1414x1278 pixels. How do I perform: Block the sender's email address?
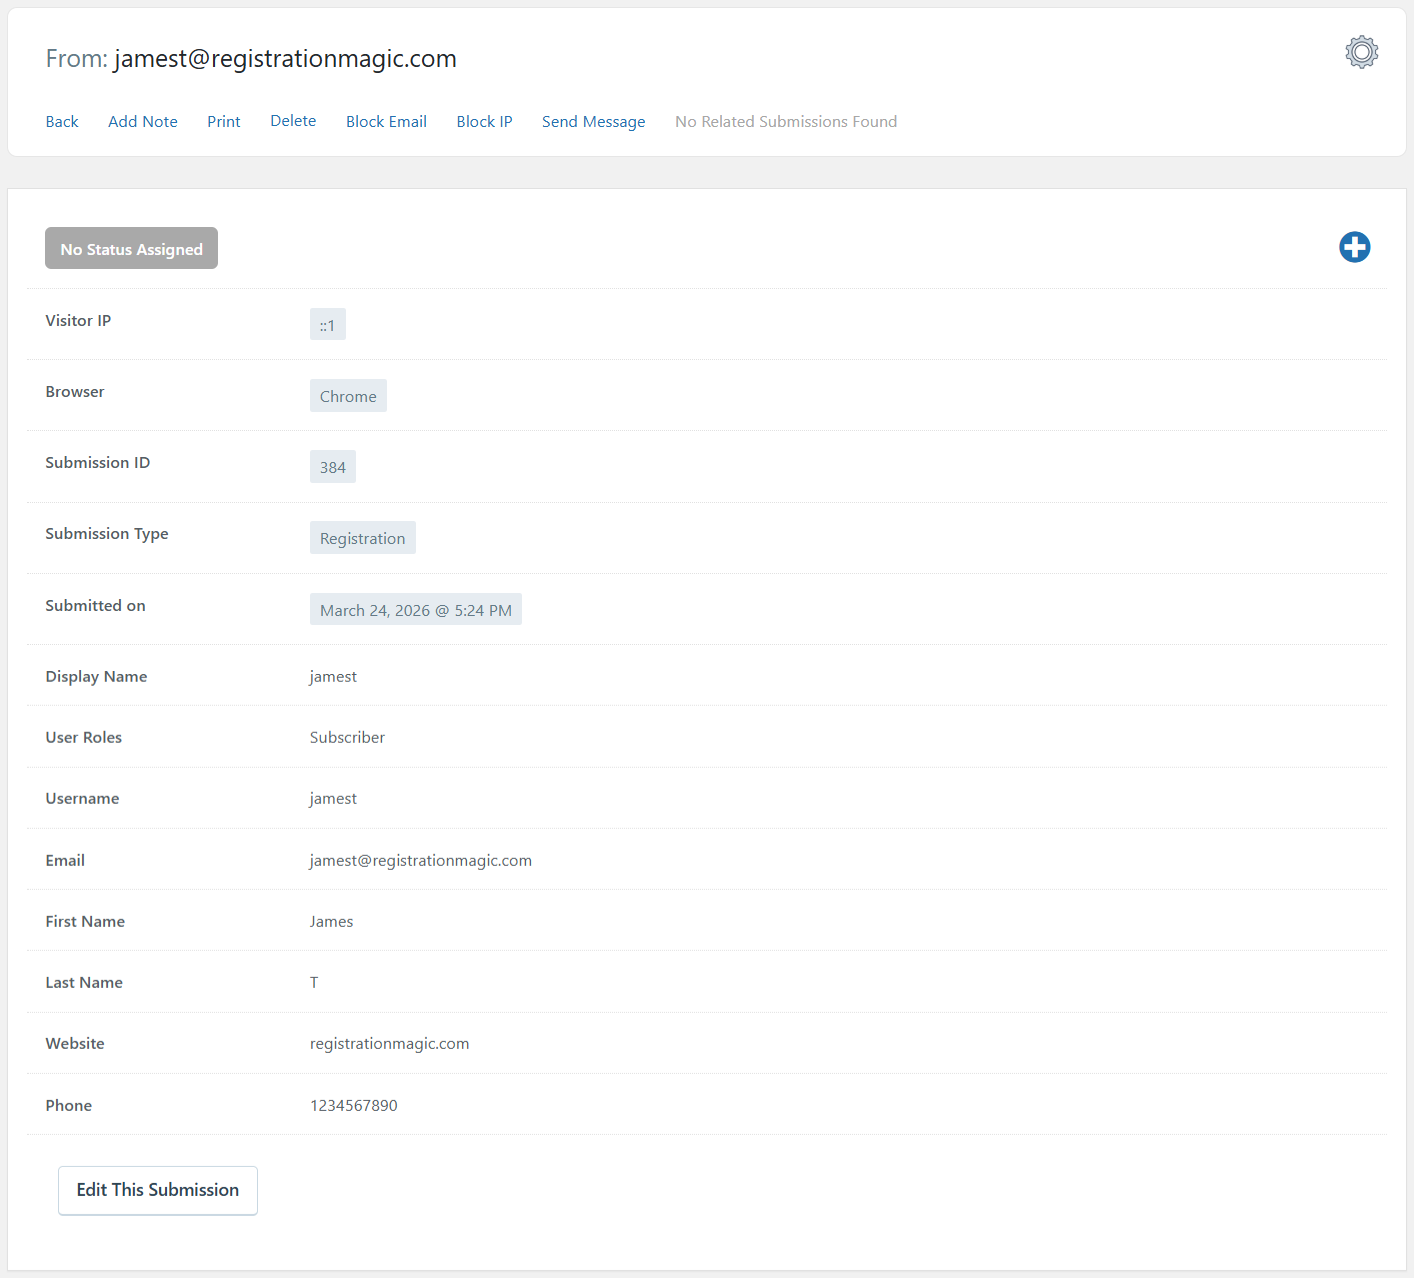386,122
